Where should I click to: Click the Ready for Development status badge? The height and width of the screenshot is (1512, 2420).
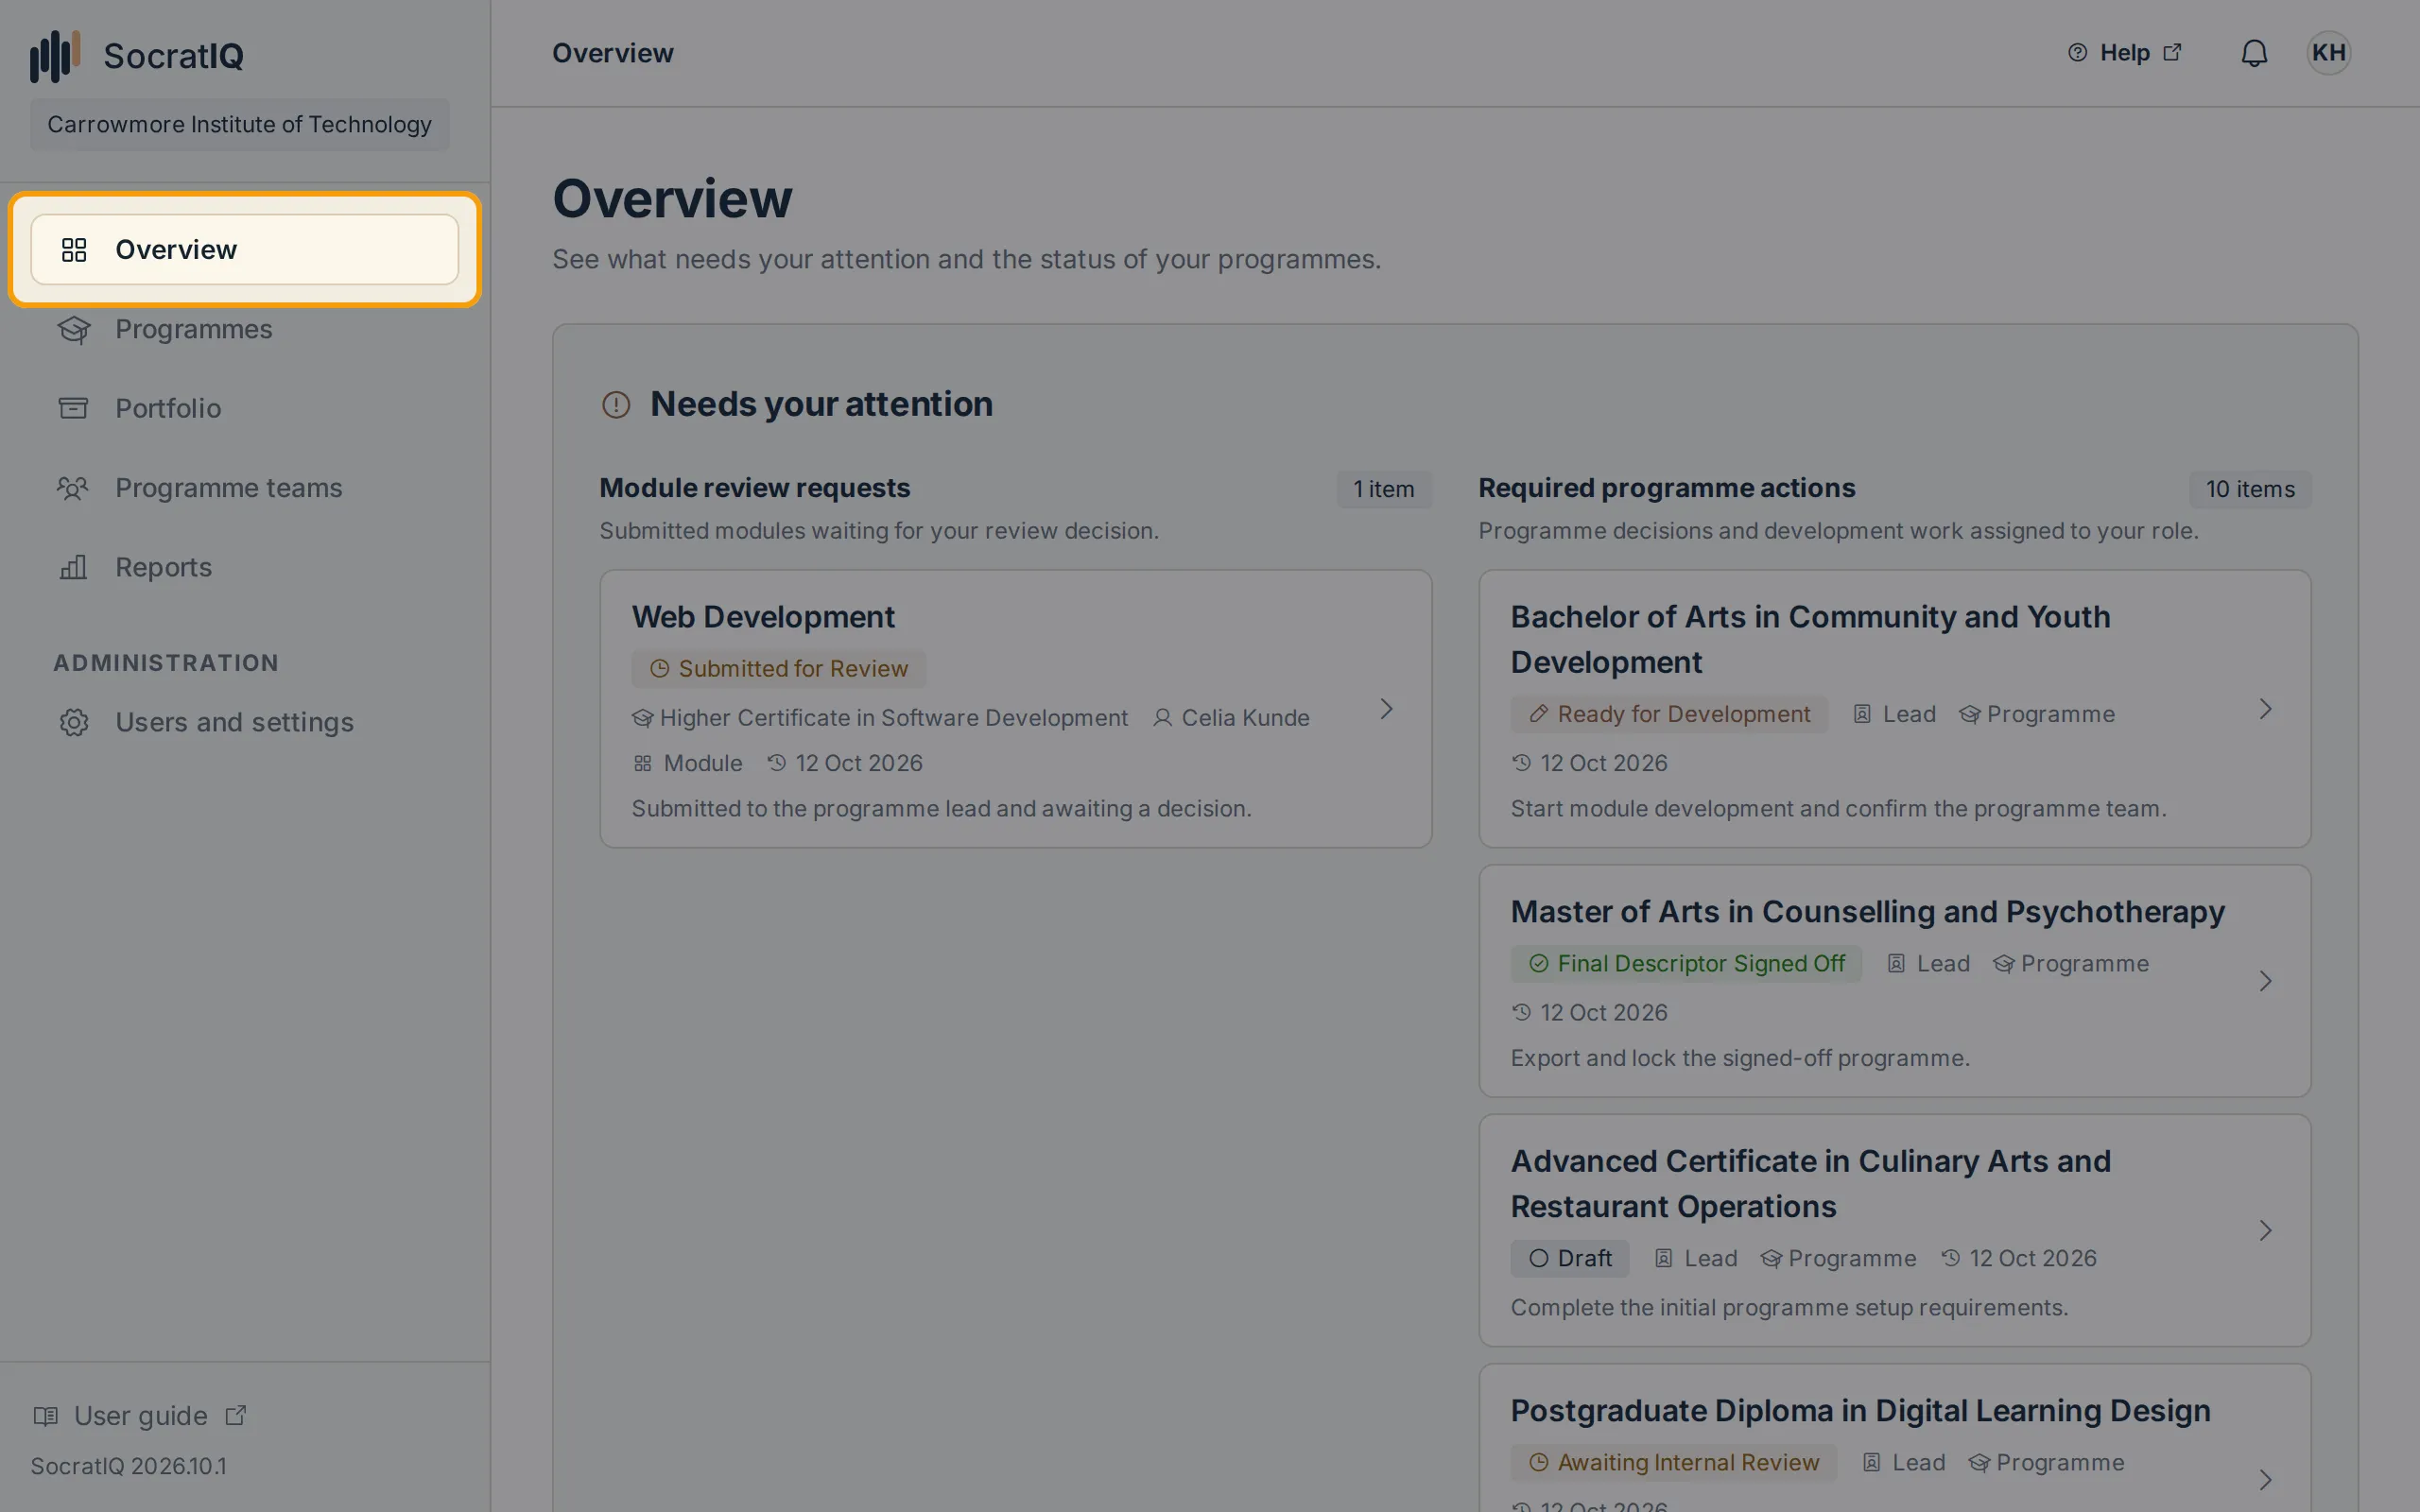[x=1669, y=714]
